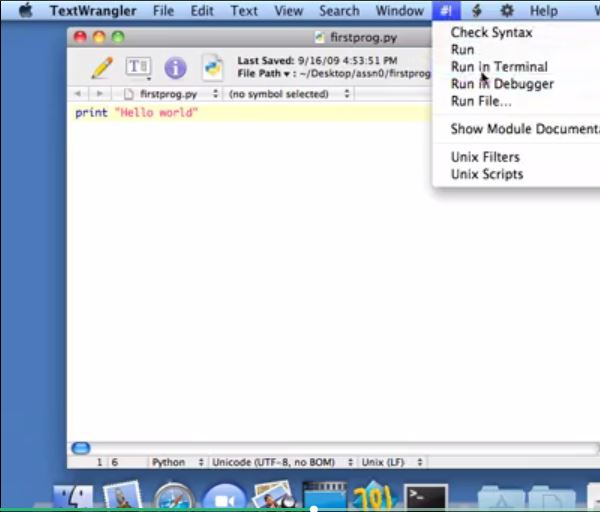Open the Photos app icon in Dock

click(x=274, y=496)
